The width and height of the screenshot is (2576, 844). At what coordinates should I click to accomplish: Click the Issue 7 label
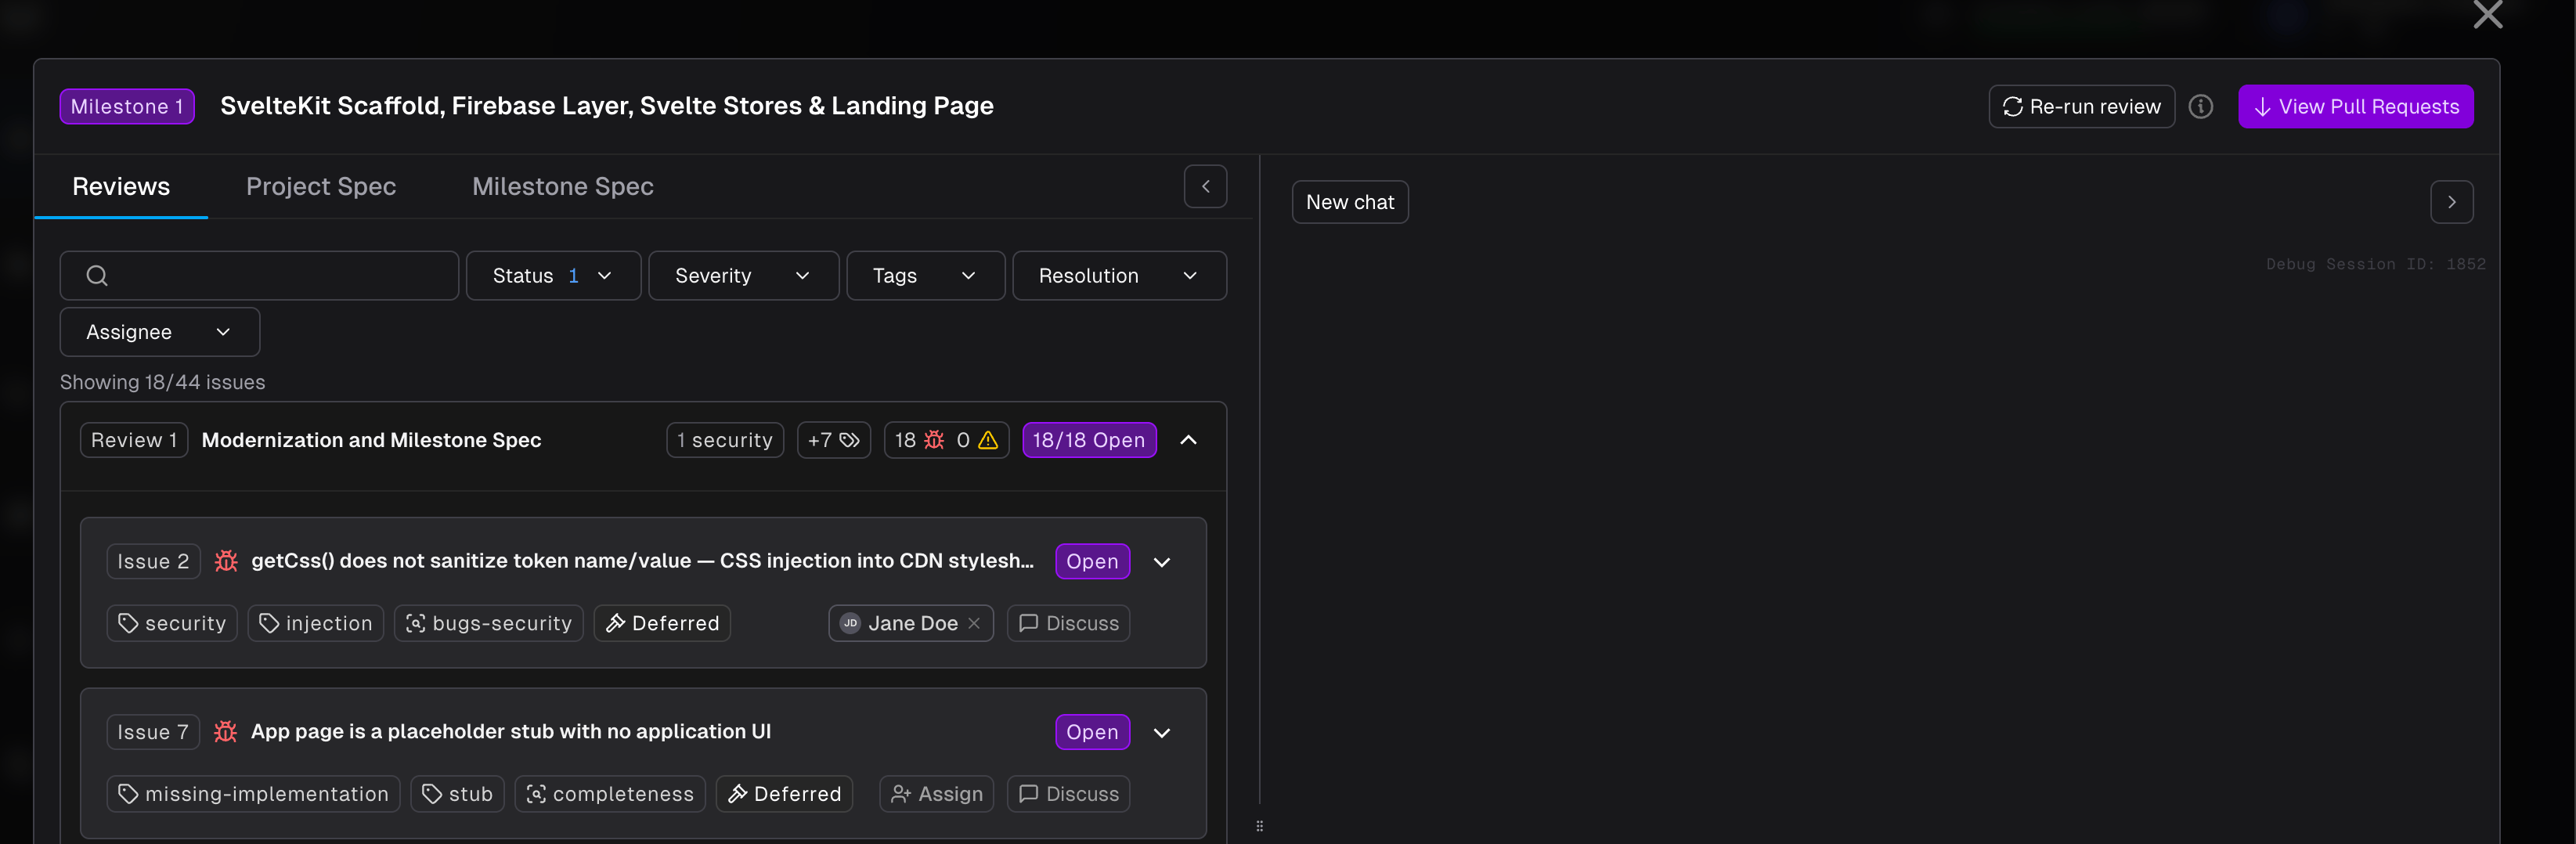pyautogui.click(x=153, y=733)
